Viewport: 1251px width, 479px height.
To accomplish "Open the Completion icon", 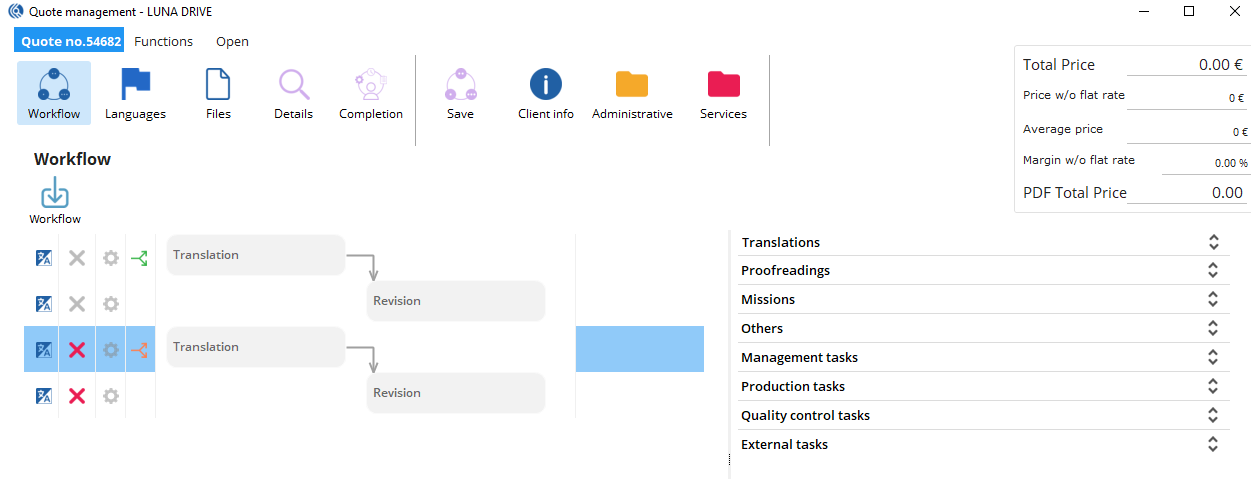I will [370, 86].
